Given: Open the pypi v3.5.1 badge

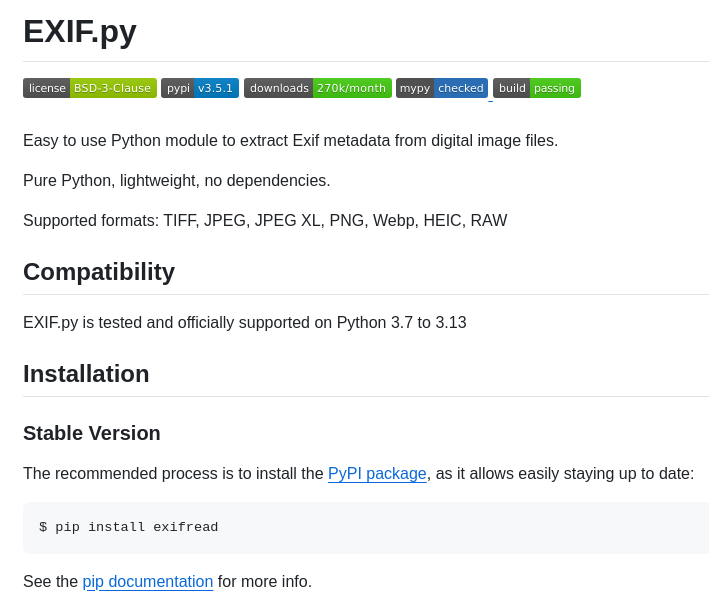Looking at the screenshot, I should click(x=200, y=88).
